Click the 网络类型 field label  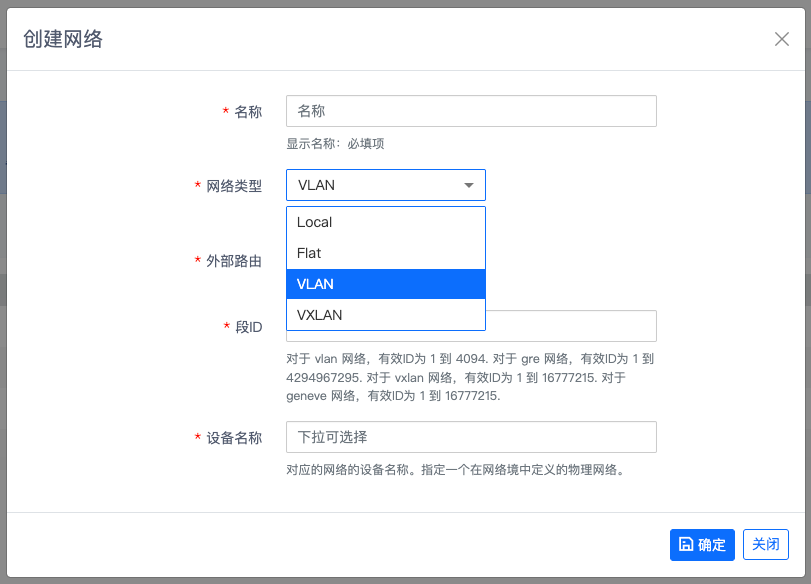pos(233,186)
